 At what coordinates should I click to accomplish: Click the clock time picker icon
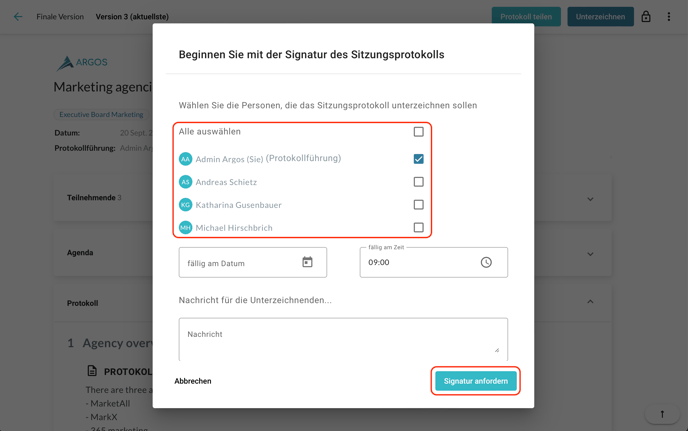486,262
